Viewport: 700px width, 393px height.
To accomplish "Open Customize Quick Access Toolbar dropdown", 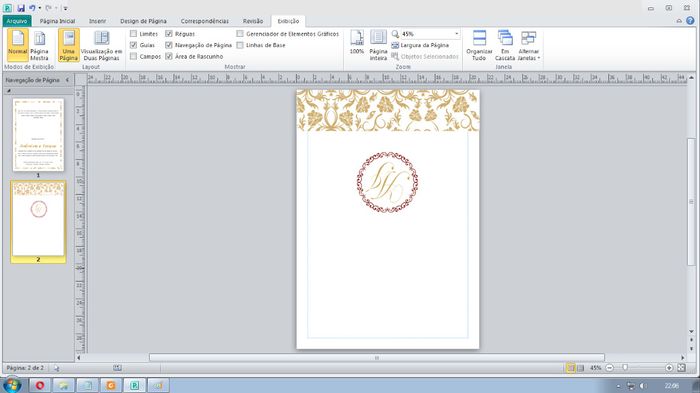I will click(x=65, y=8).
